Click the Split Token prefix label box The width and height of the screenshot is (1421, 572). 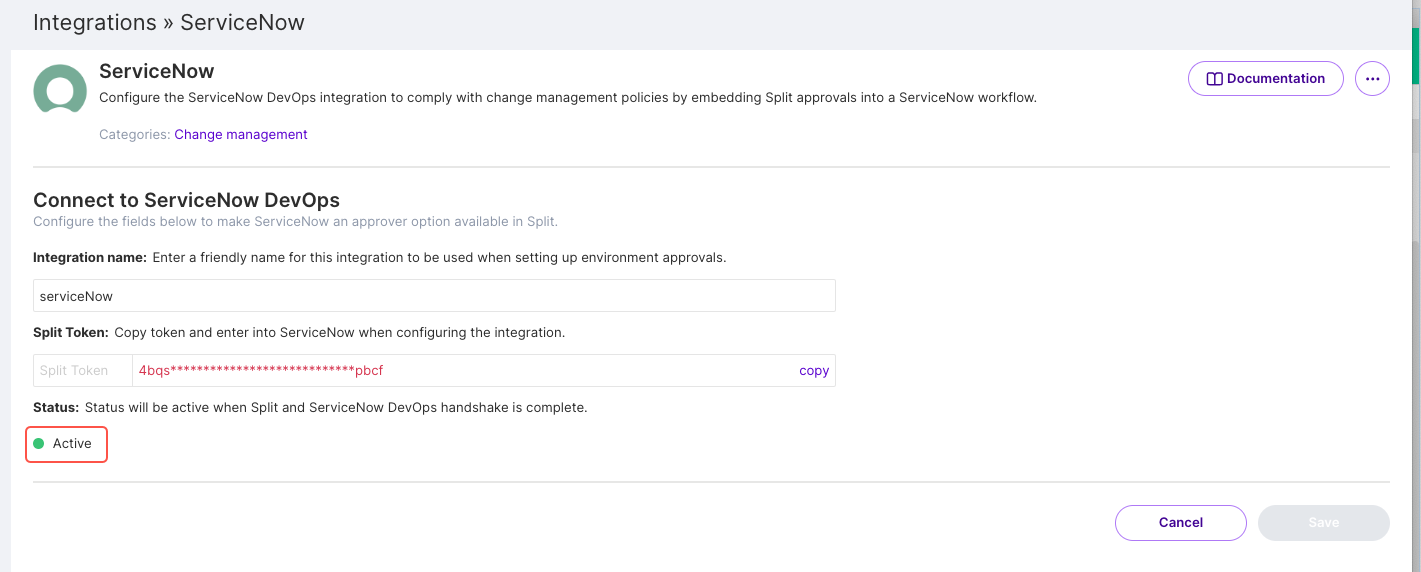(x=83, y=371)
